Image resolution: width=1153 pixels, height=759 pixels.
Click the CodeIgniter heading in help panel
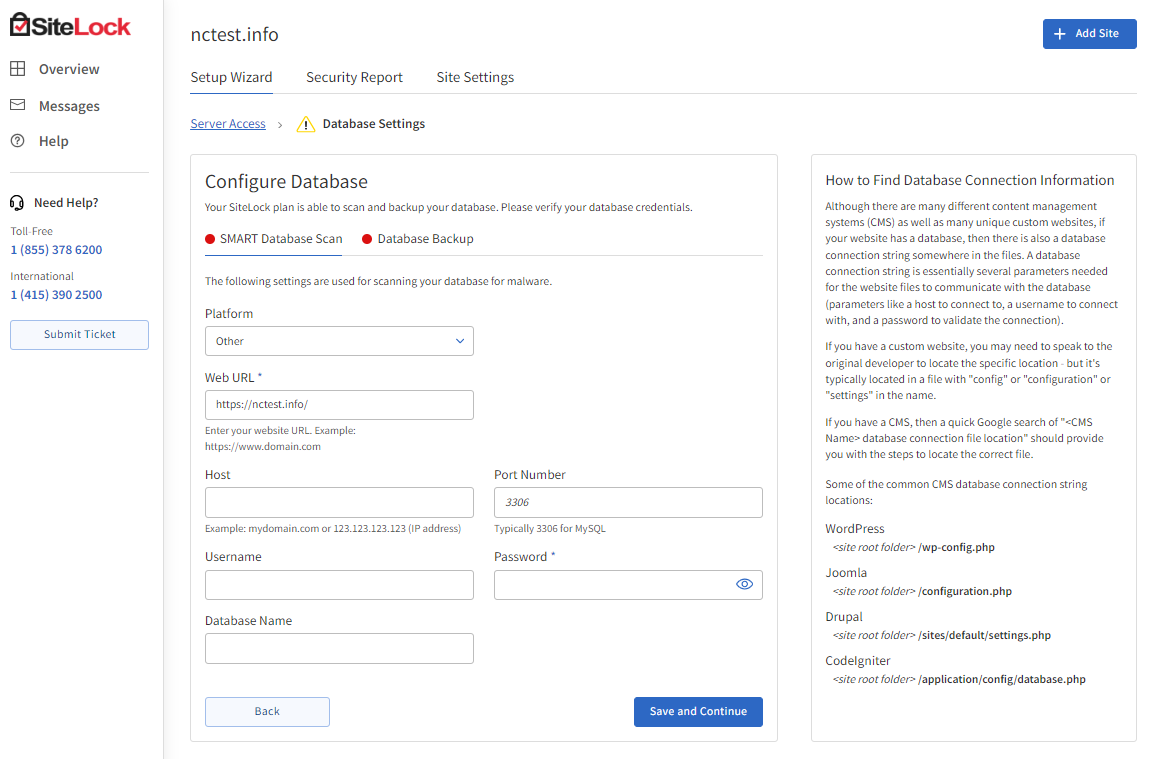[x=857, y=661]
